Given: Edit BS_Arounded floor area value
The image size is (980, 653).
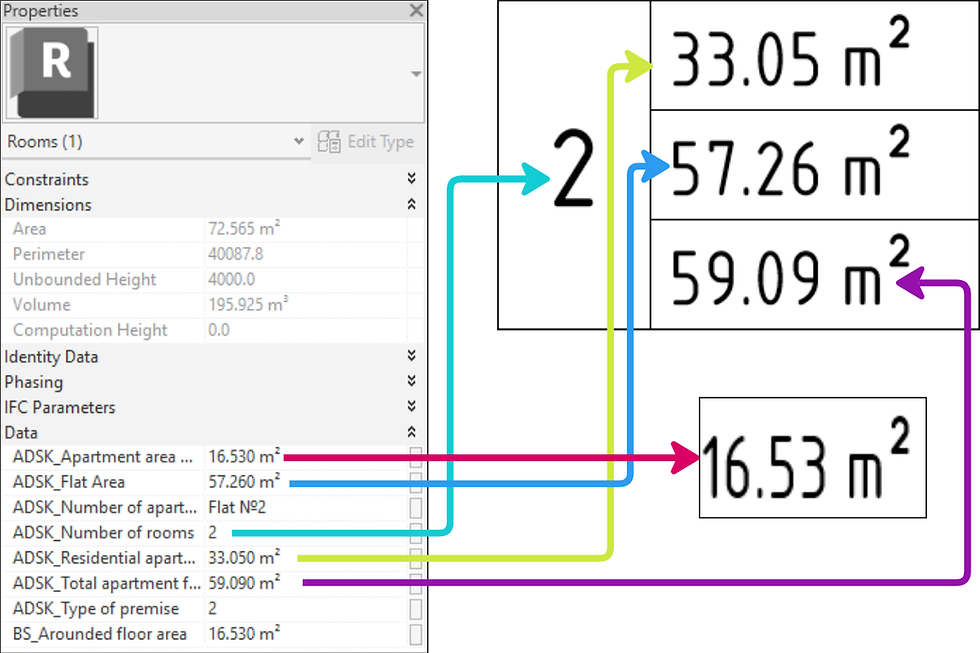Looking at the screenshot, I should click(x=306, y=634).
